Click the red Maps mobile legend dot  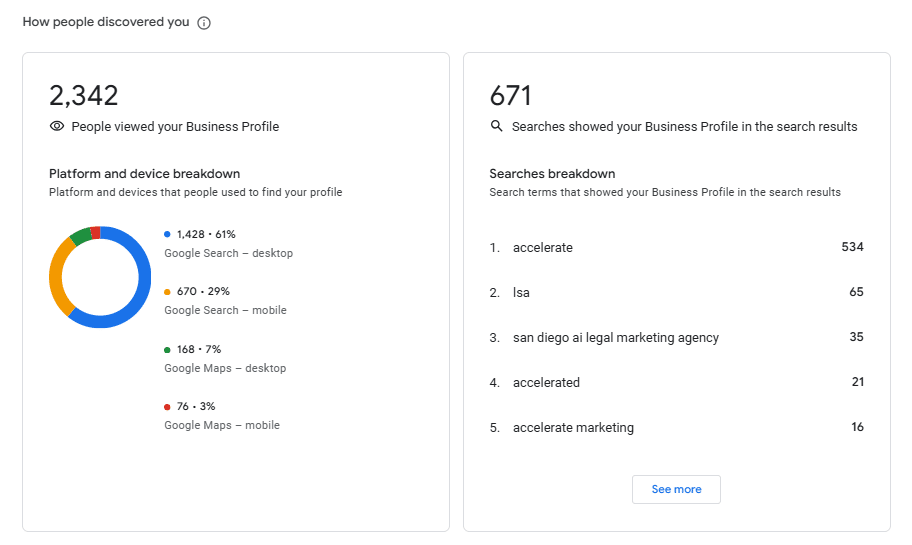167,407
